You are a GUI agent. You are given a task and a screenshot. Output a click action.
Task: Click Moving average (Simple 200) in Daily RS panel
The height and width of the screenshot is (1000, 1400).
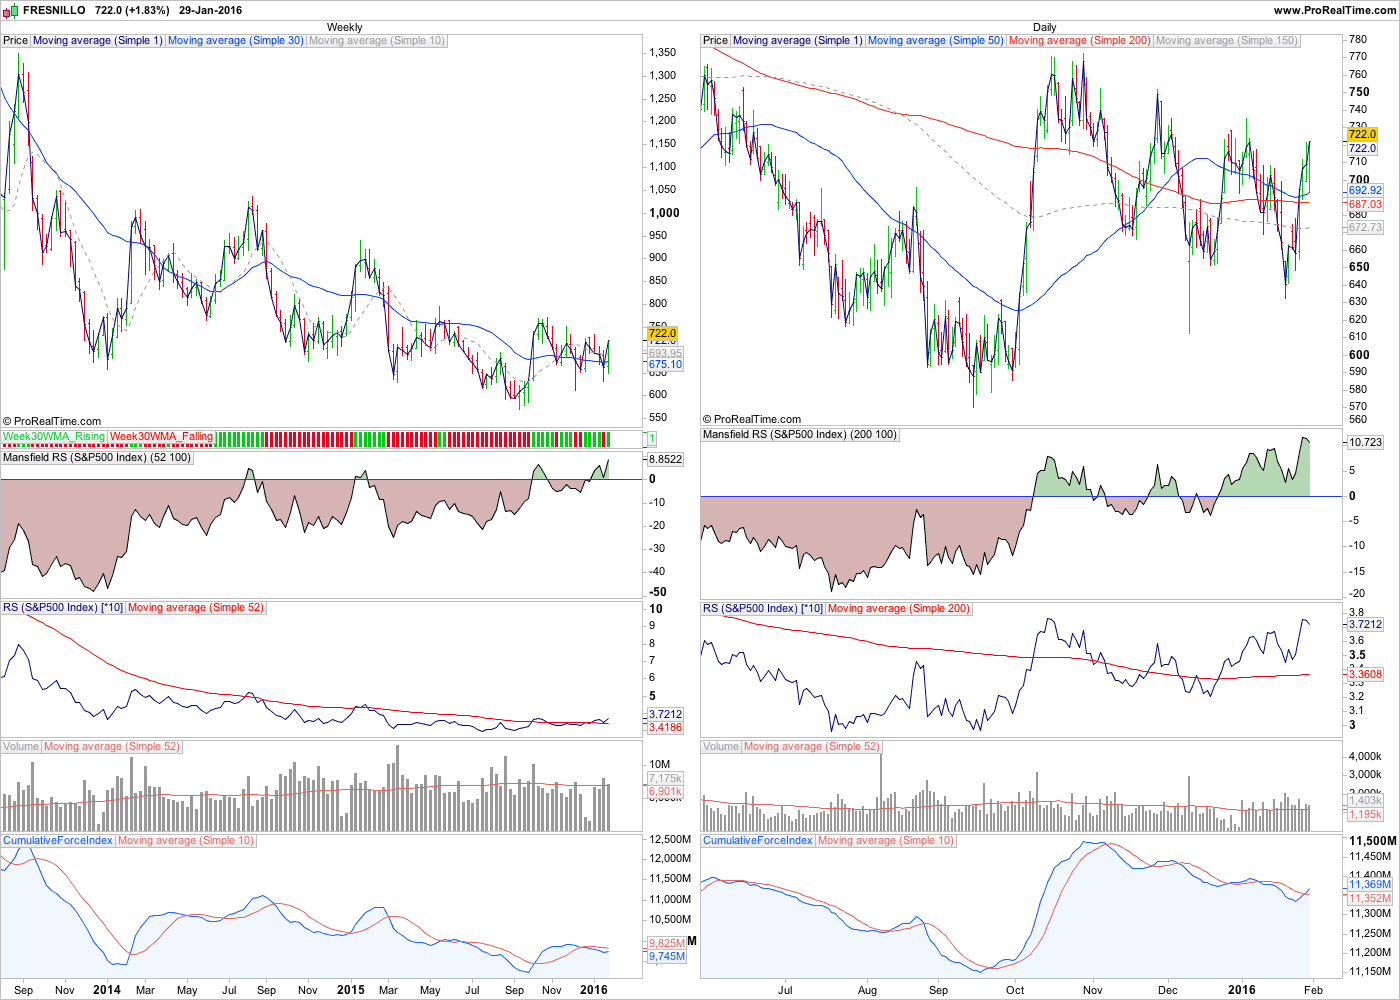[x=899, y=609]
